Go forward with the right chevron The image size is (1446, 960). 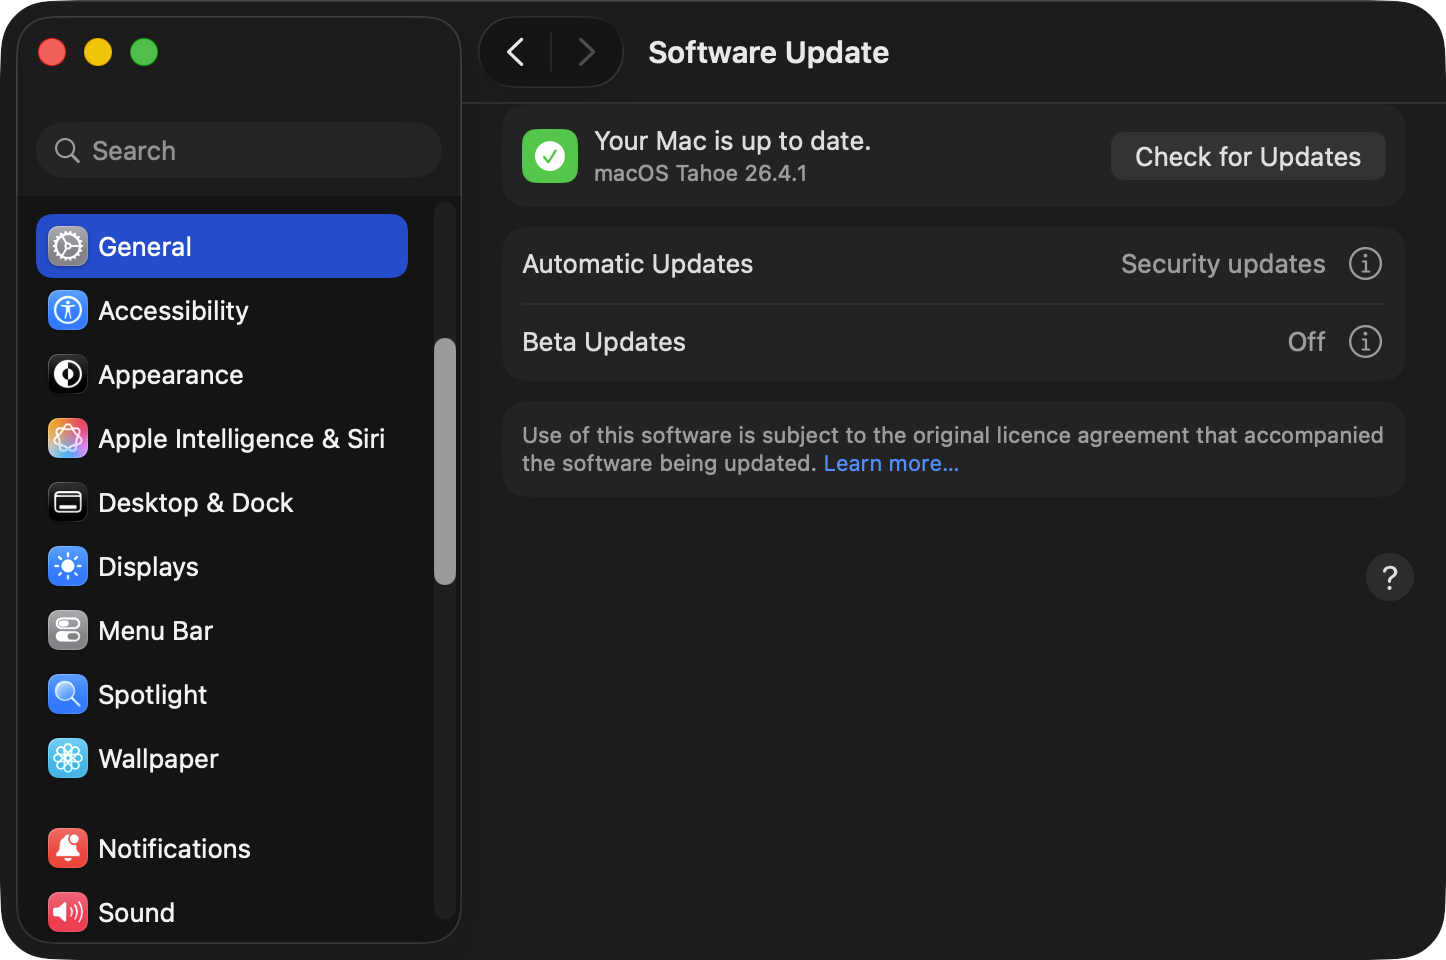586,52
